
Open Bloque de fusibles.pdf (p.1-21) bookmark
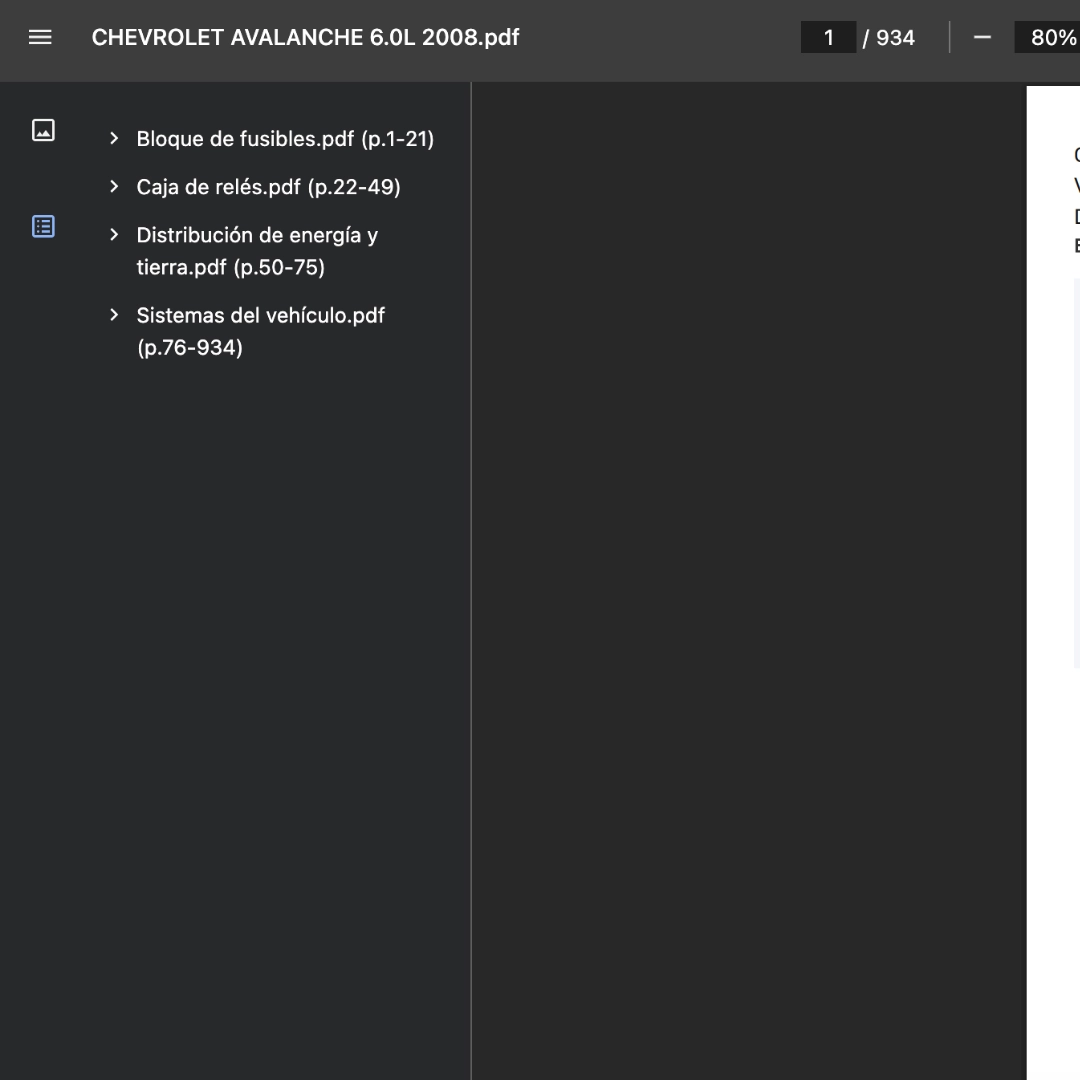[x=285, y=139]
